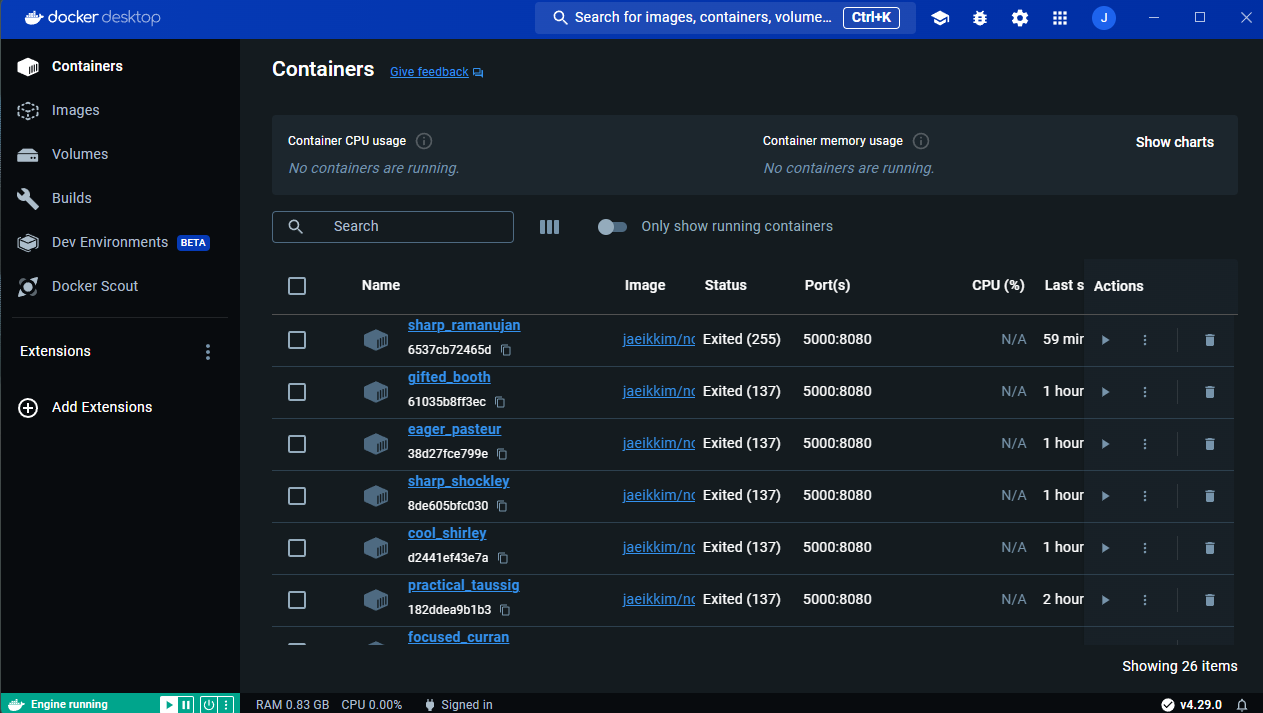Click Show charts
Viewport: 1263px width, 713px height.
[1175, 142]
